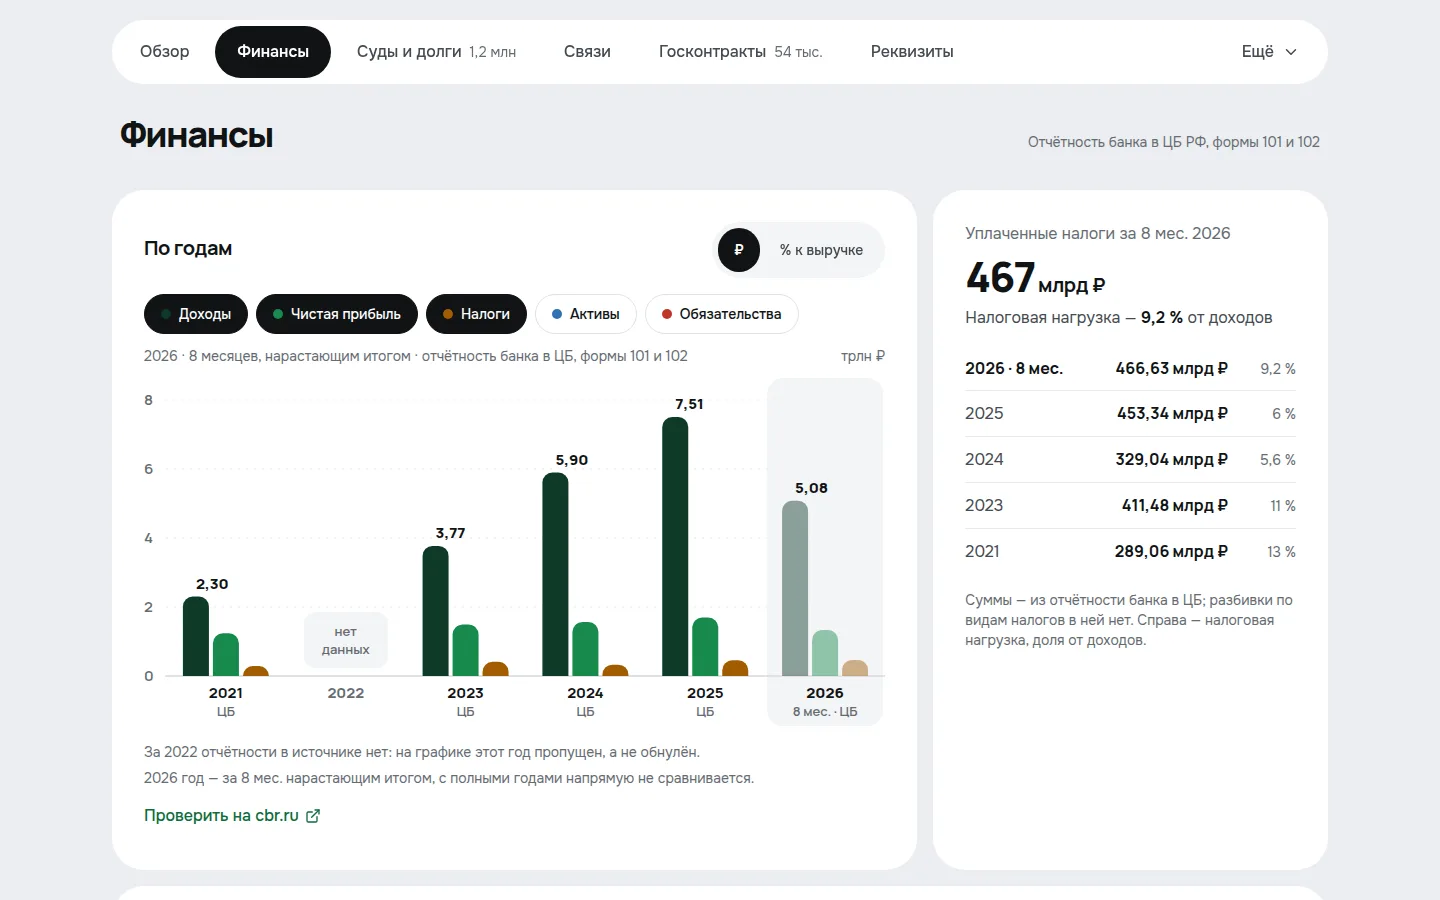Image resolution: width=1440 pixels, height=900 pixels.
Task: Click the 13 % tax load for 2021
Action: point(1281,552)
